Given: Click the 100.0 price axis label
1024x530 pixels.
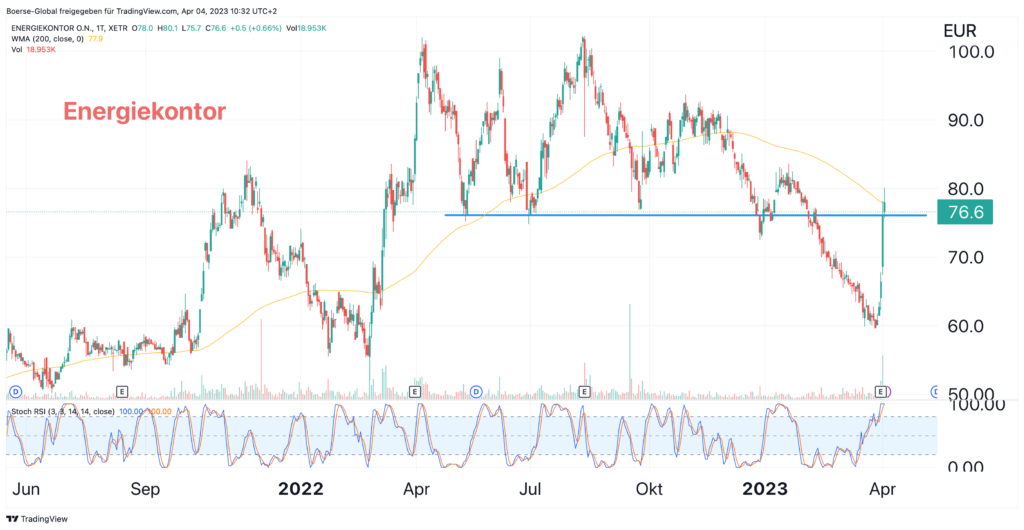Looking at the screenshot, I should [969, 52].
